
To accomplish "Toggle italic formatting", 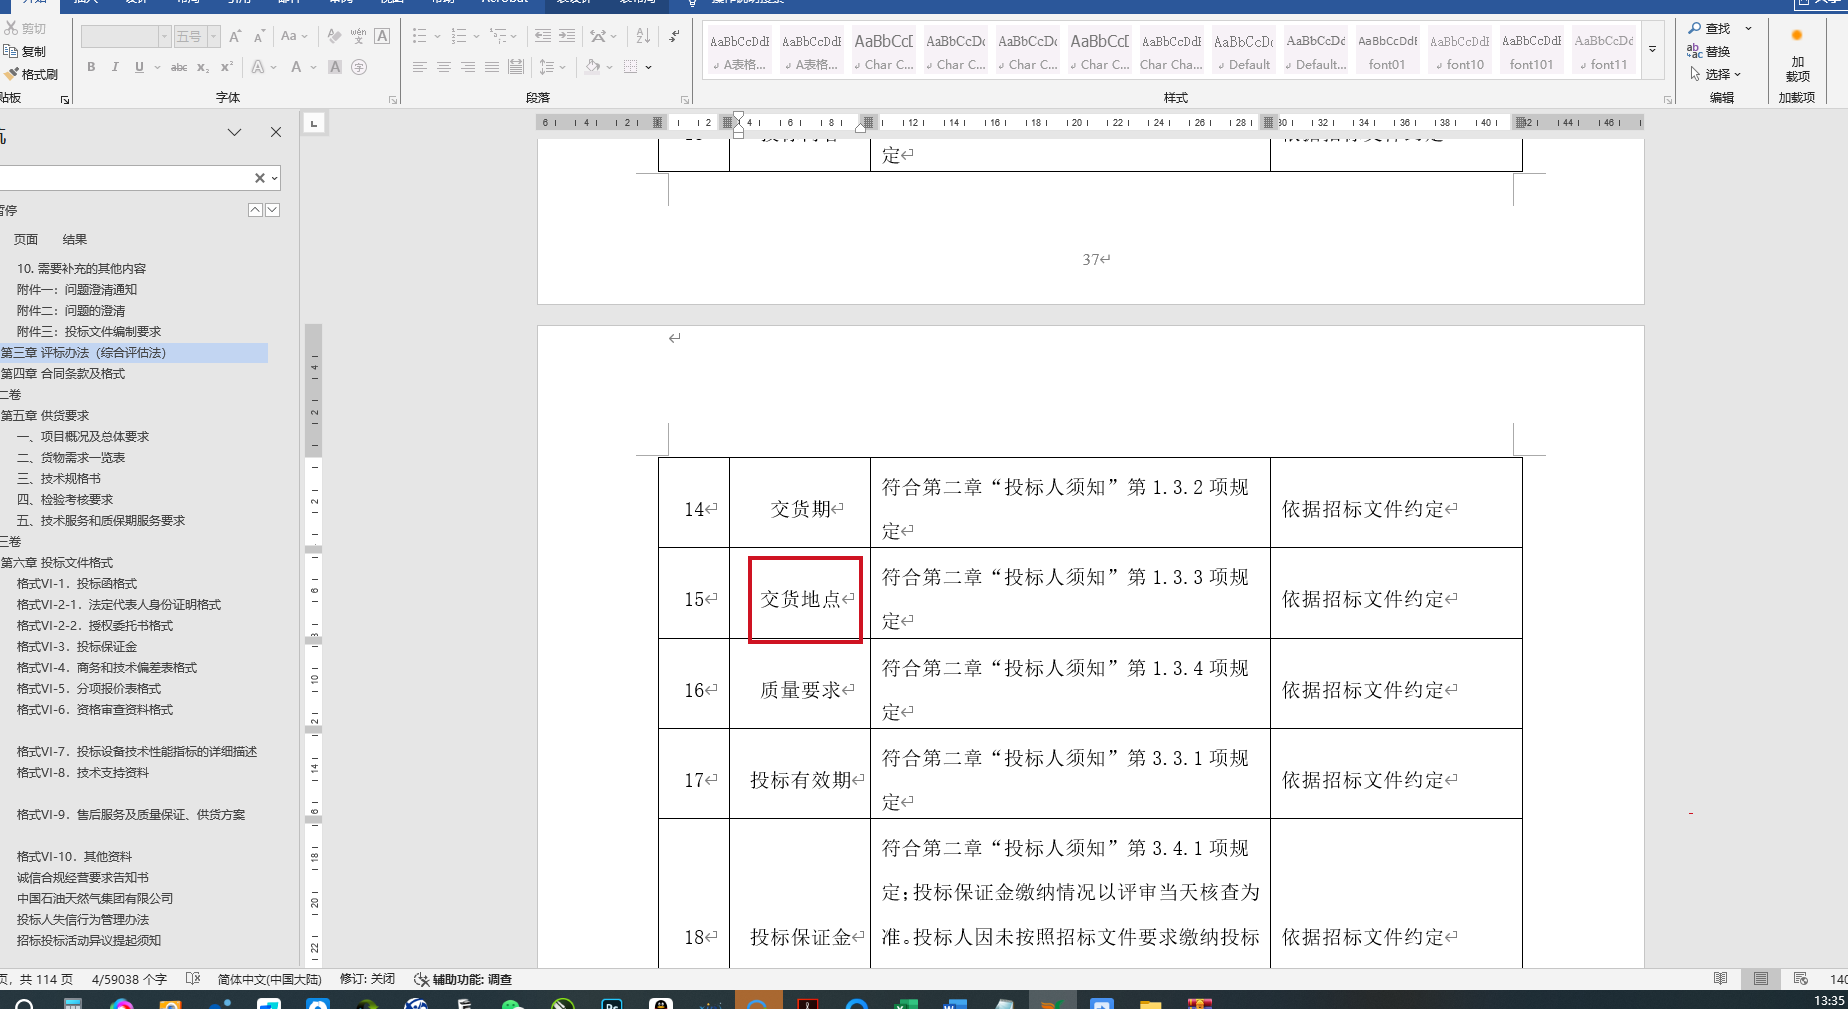I will (115, 67).
